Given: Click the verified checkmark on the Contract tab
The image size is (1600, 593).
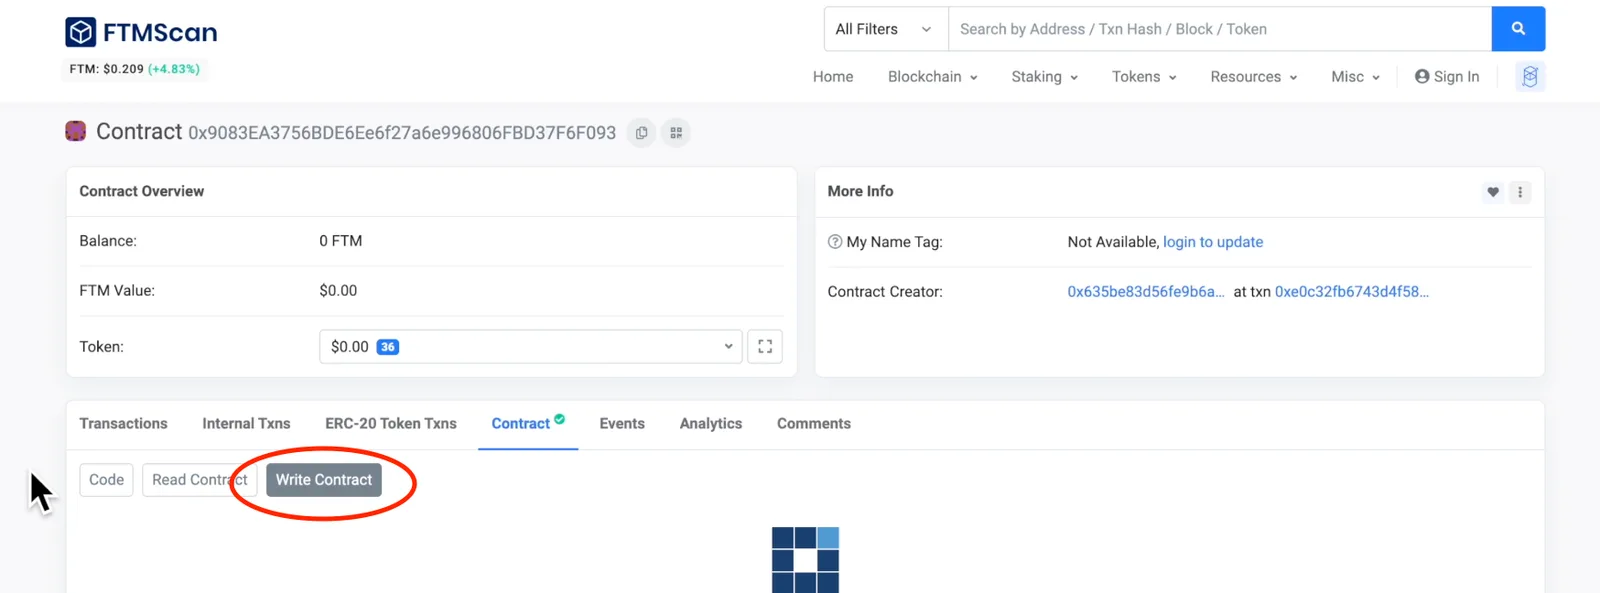Looking at the screenshot, I should 560,419.
